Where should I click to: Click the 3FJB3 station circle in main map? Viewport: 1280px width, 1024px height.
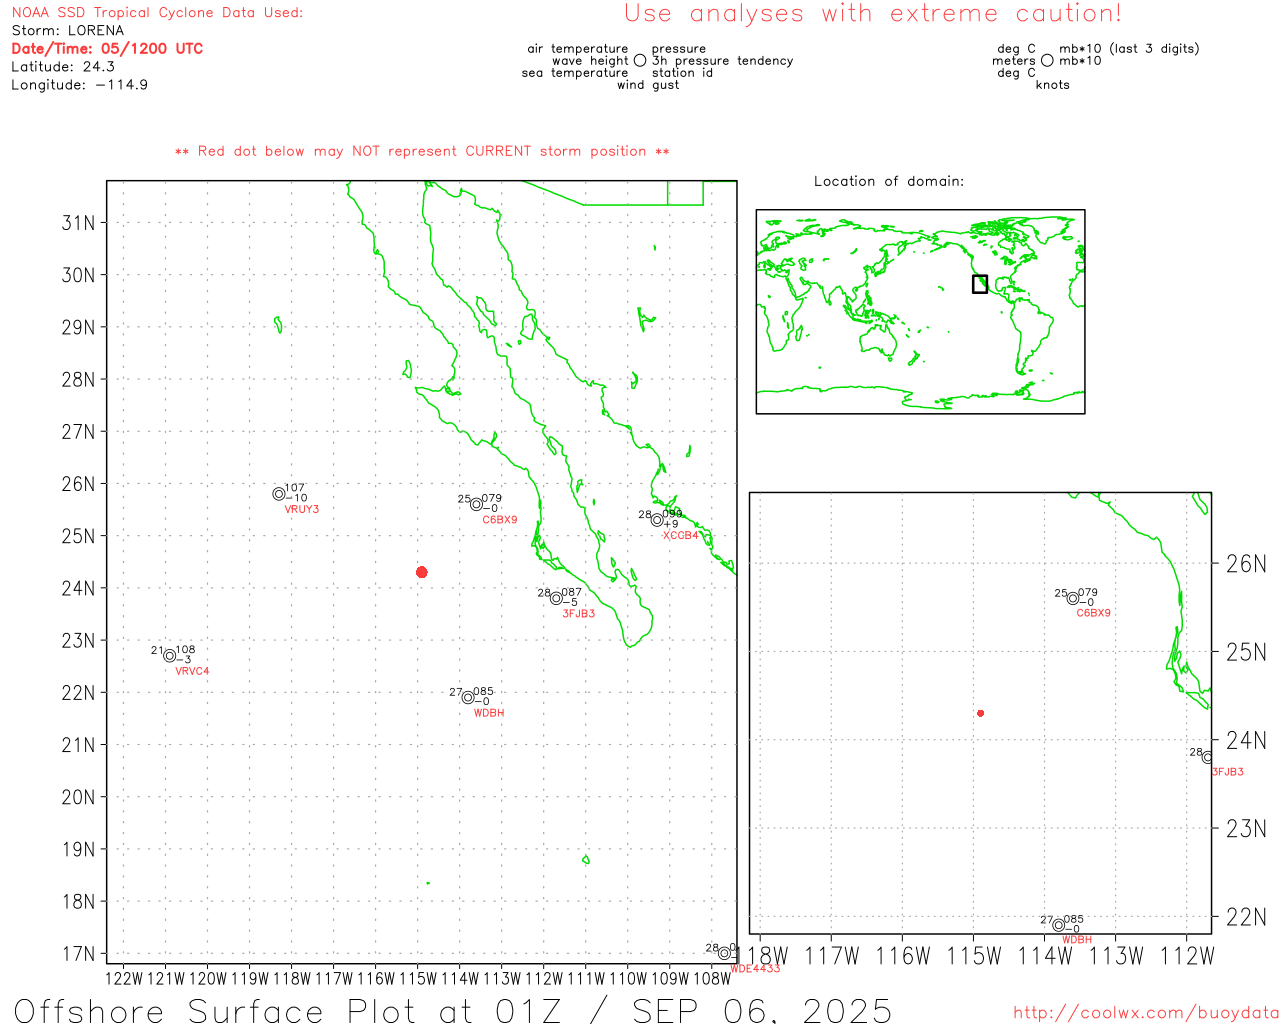[x=556, y=598]
